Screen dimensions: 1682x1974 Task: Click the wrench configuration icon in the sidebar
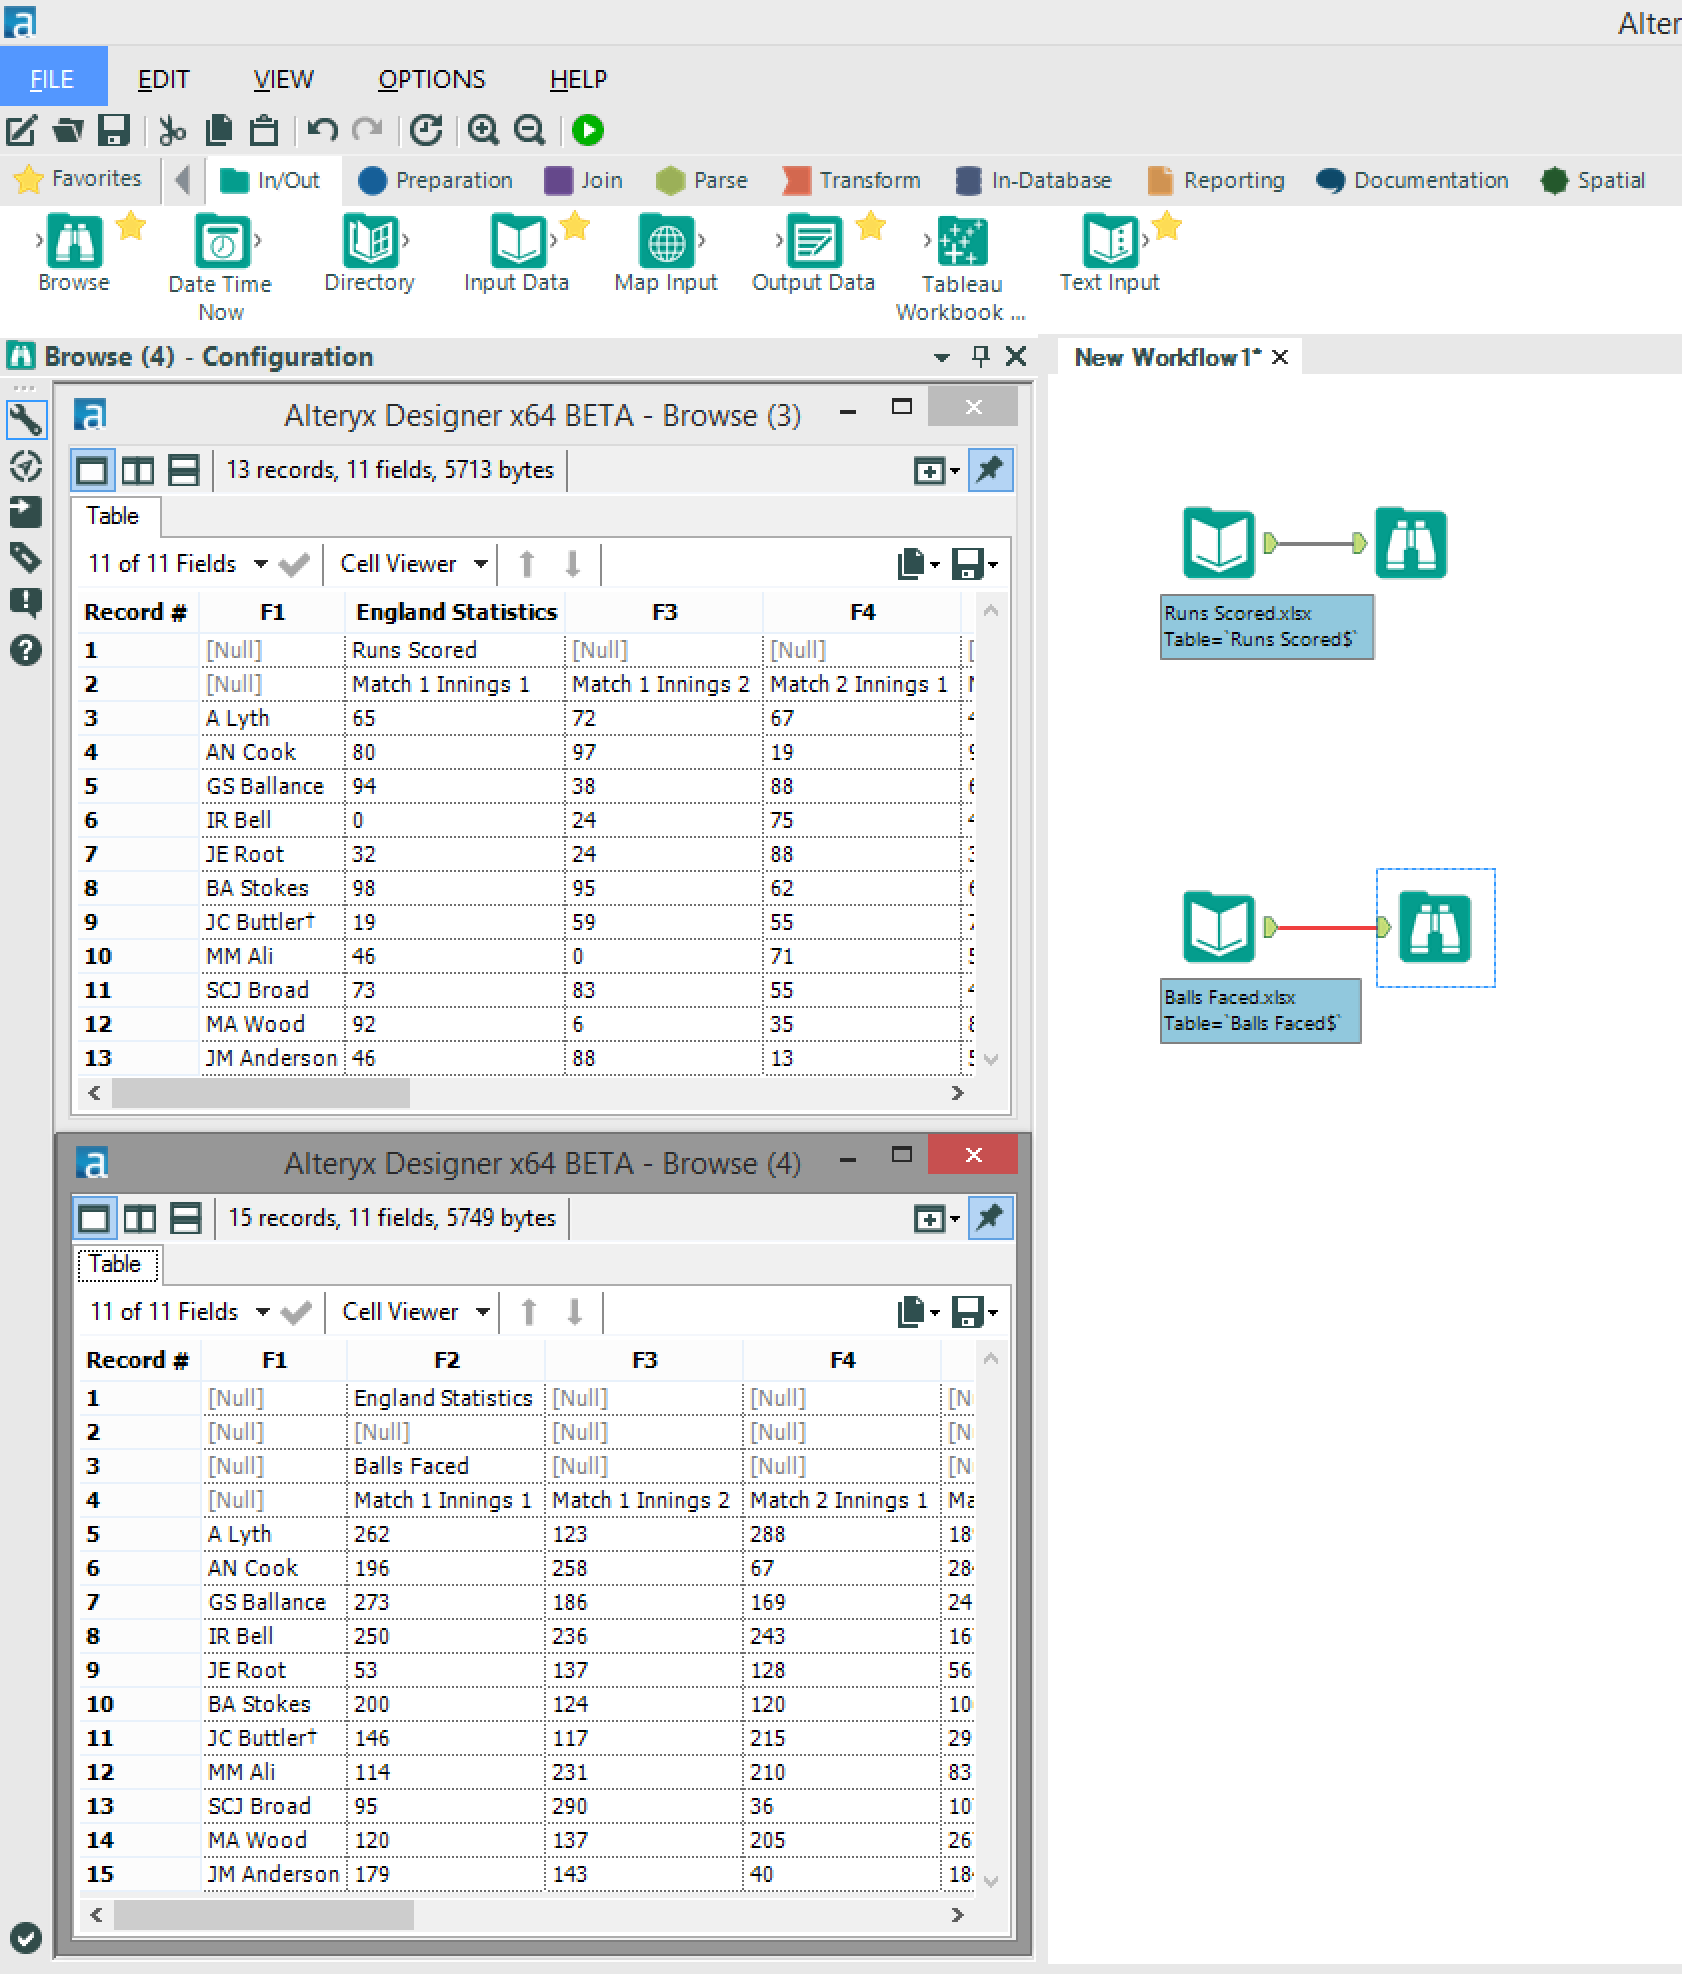[x=26, y=420]
